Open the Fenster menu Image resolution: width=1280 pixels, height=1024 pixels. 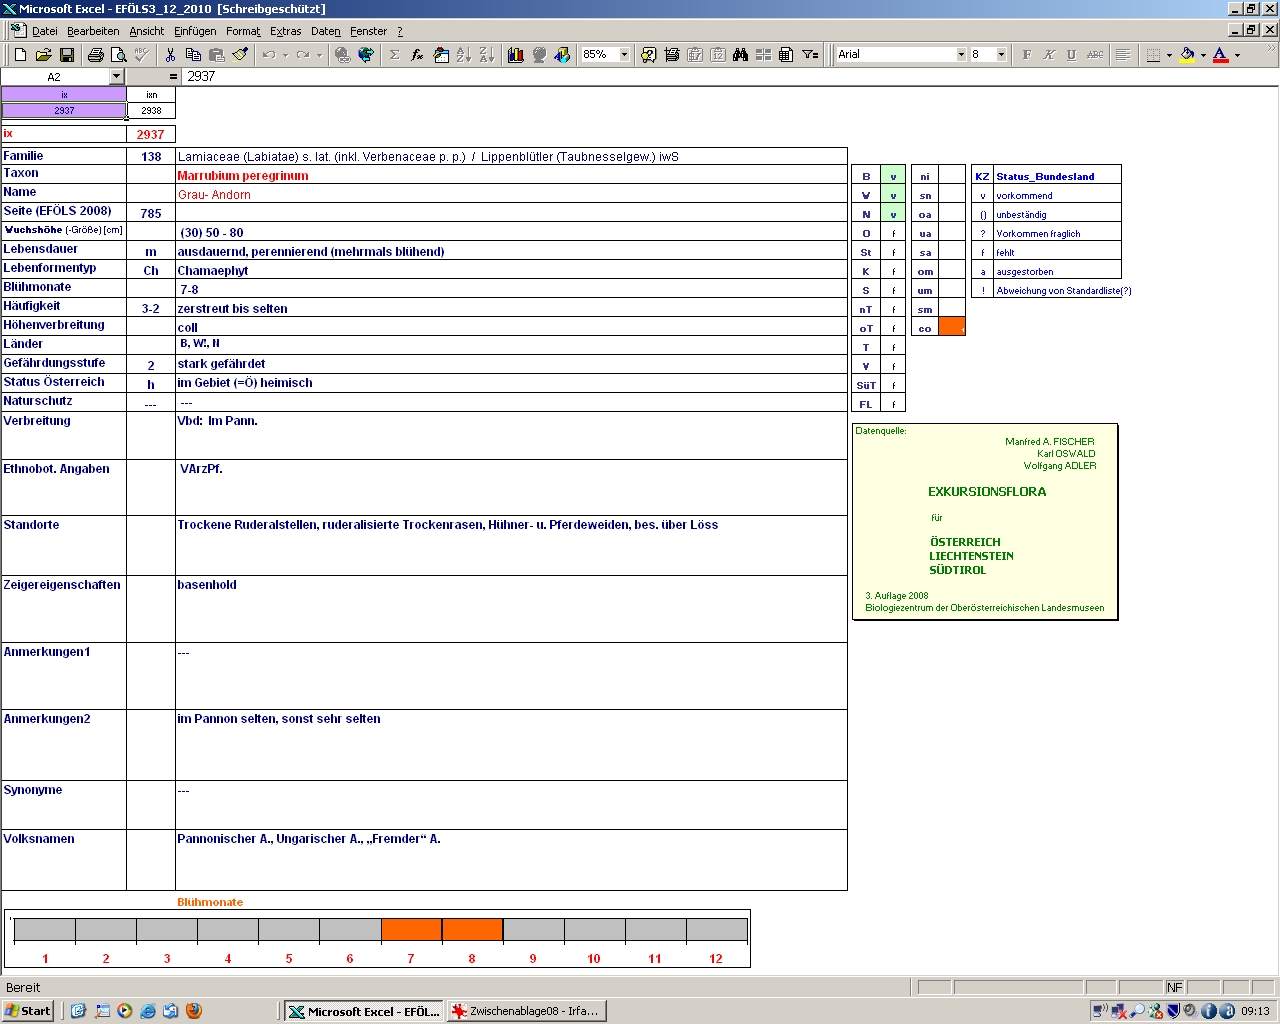(368, 32)
